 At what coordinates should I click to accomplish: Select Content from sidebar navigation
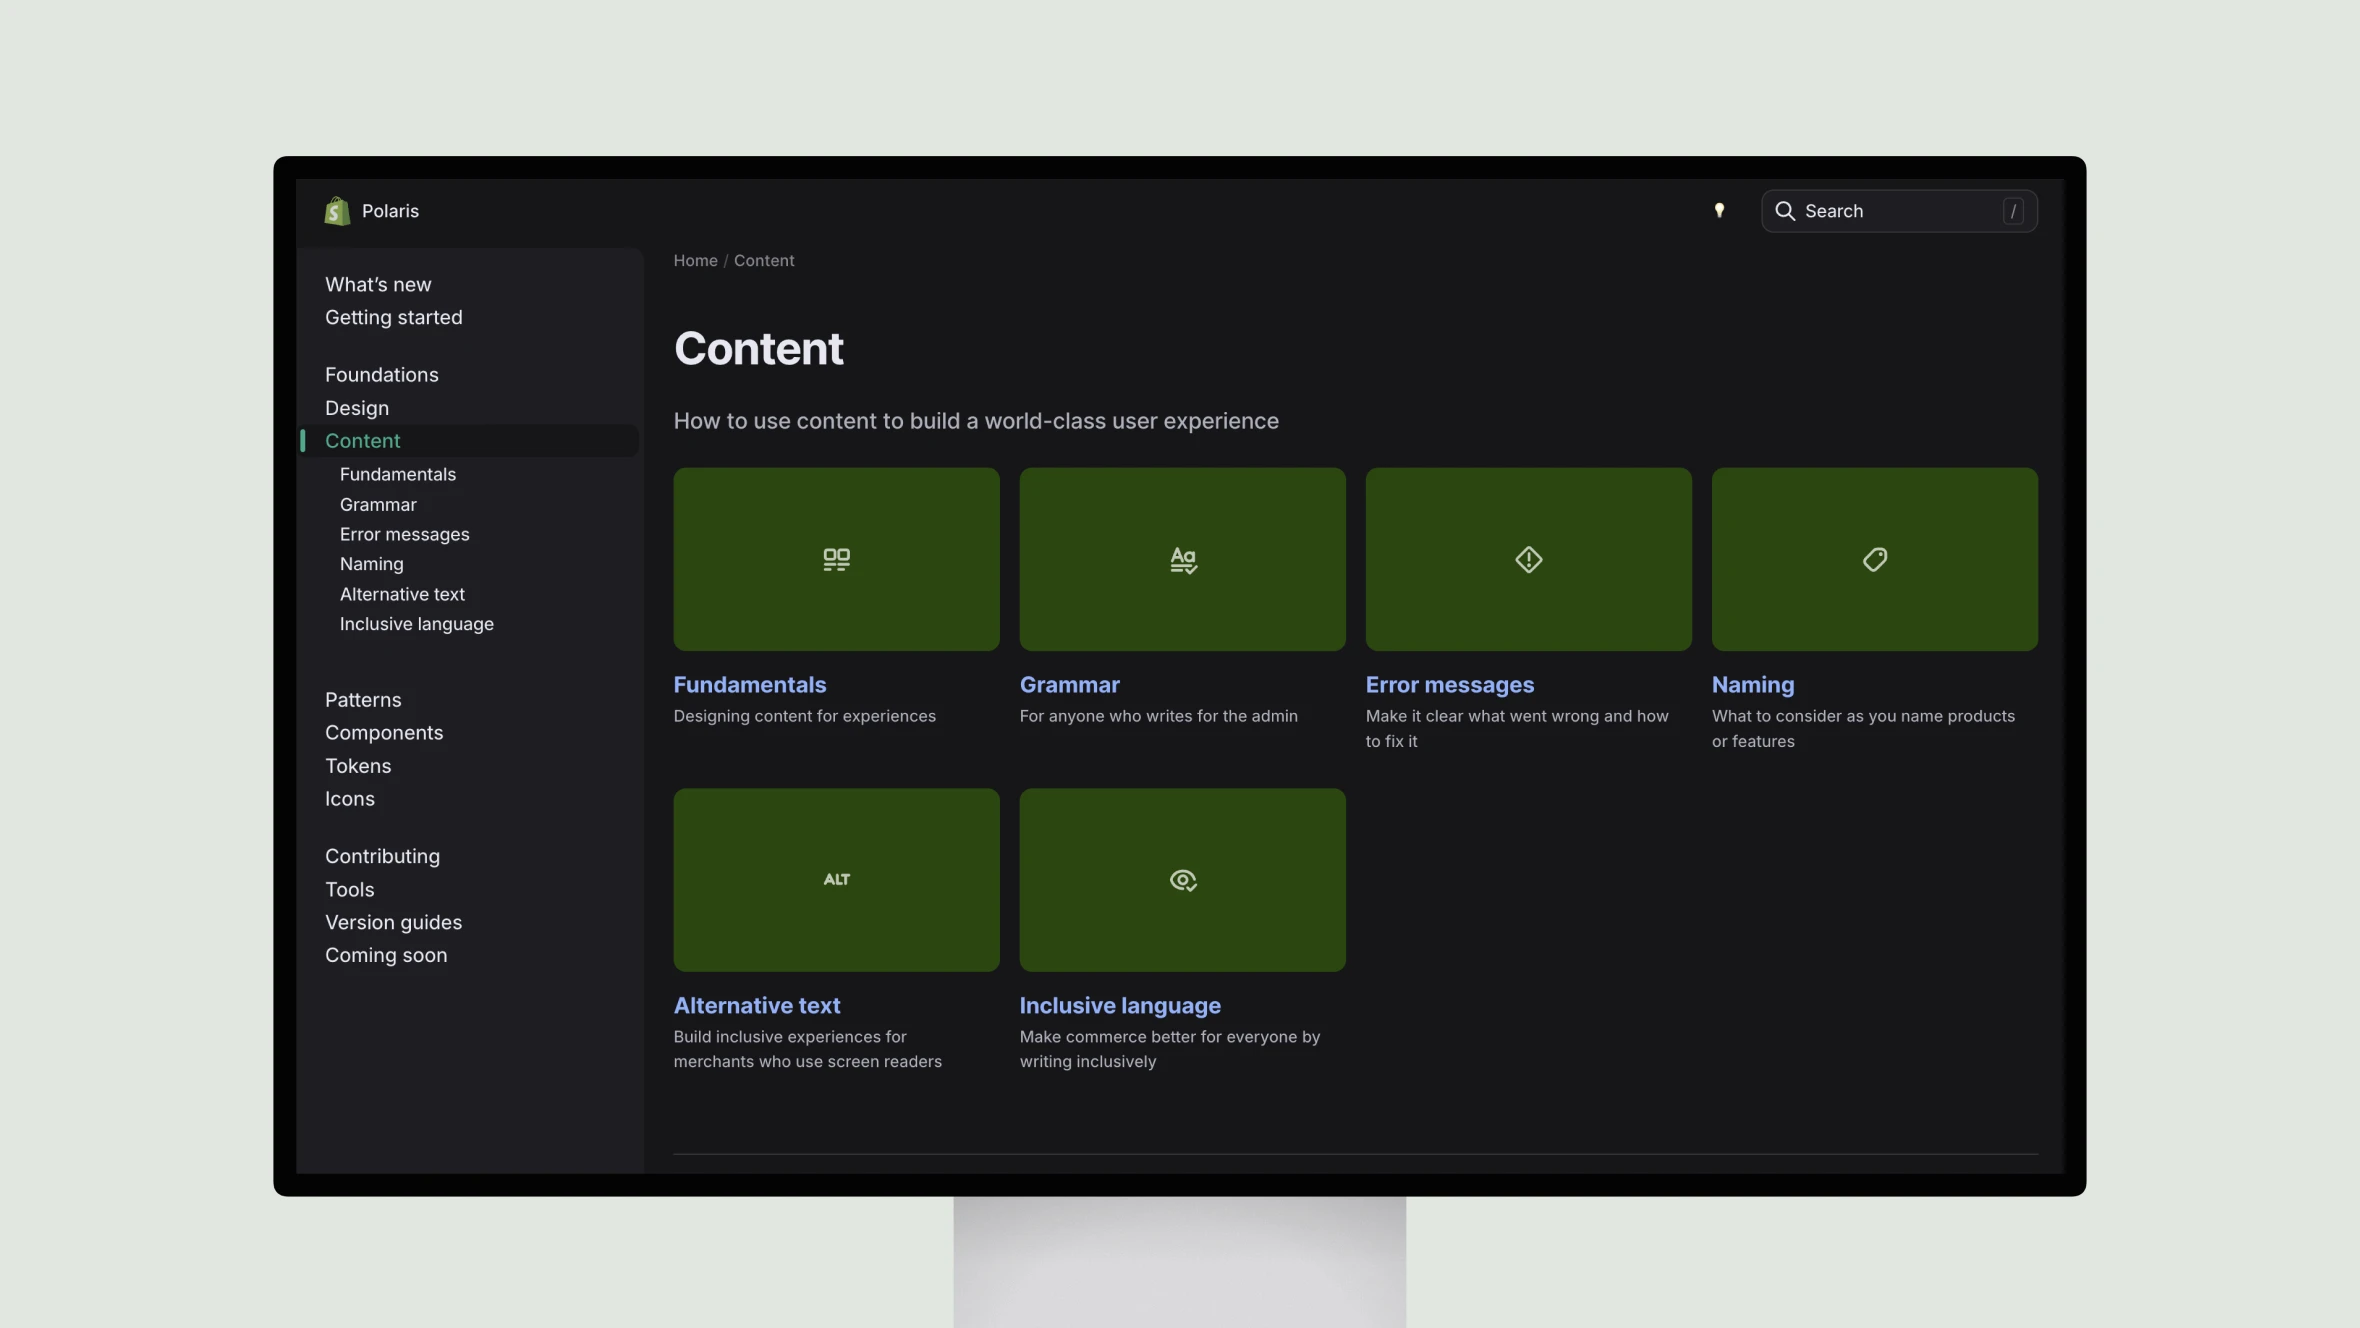[x=363, y=439]
